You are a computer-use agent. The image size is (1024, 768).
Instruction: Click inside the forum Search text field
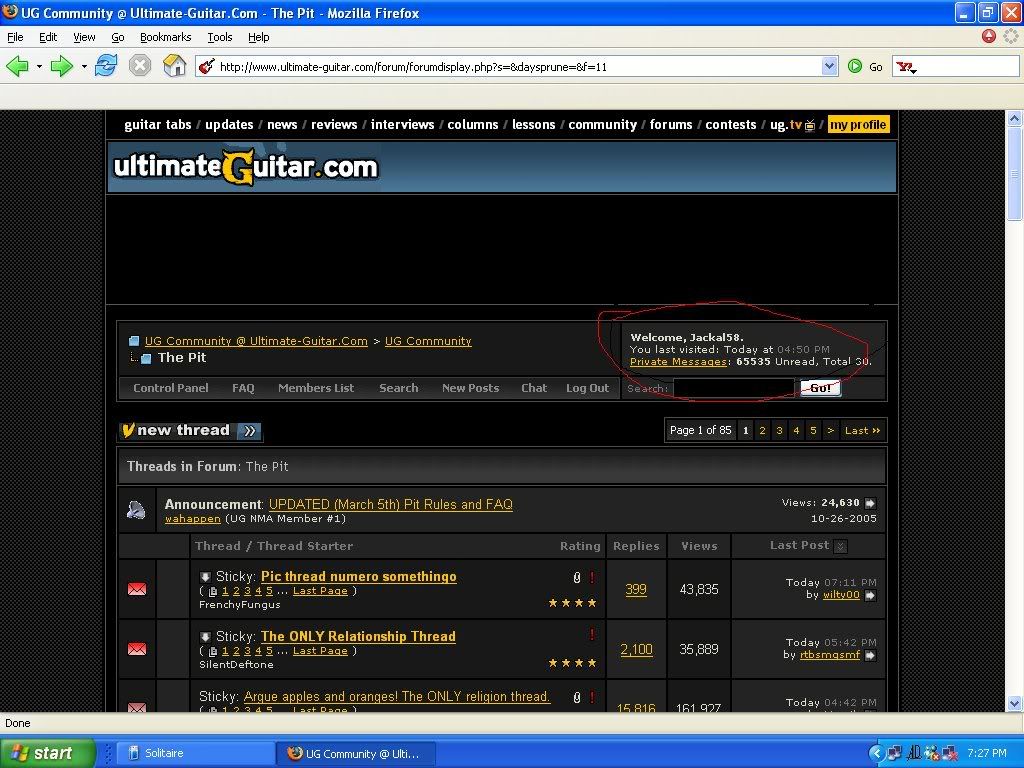(735, 388)
